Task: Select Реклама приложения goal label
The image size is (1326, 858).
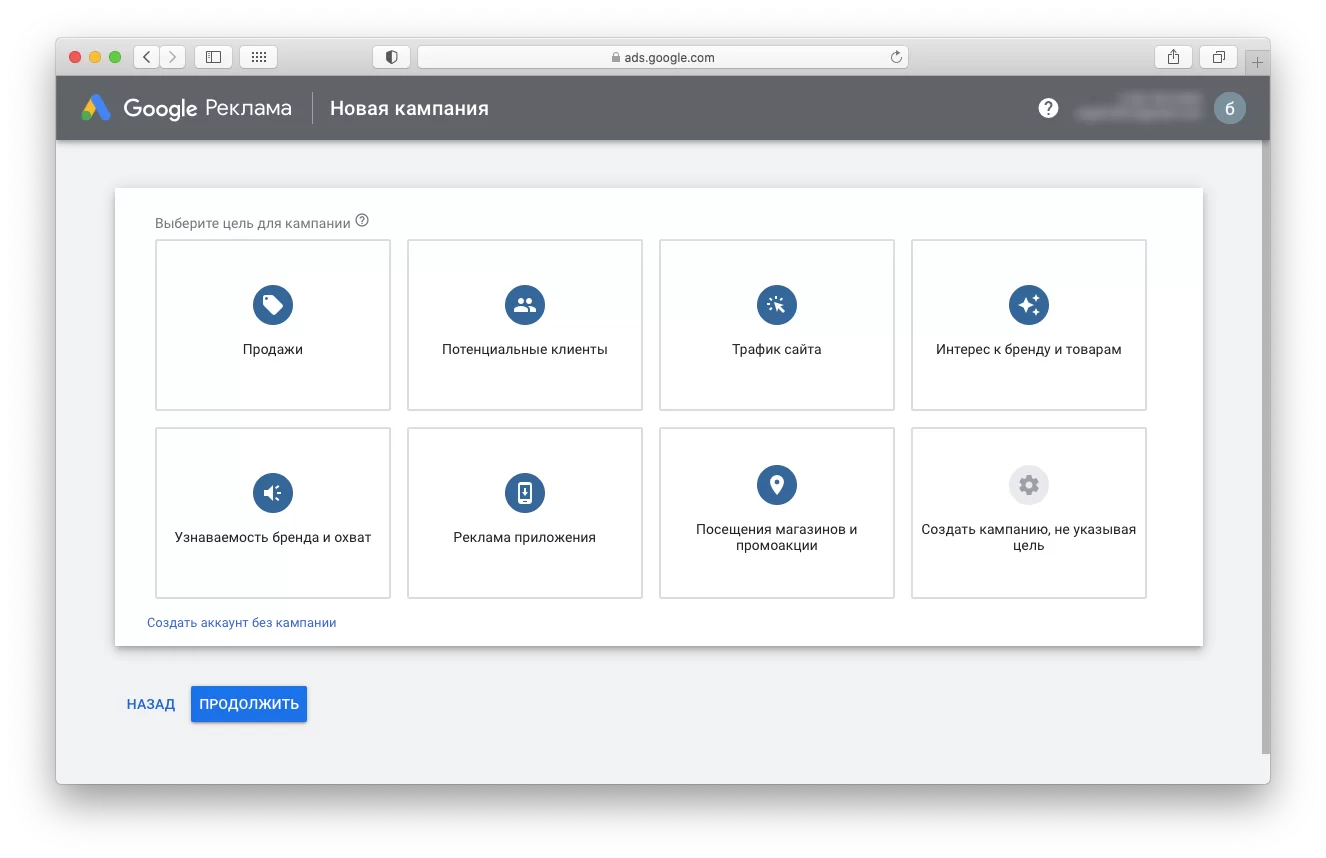Action: click(x=525, y=538)
